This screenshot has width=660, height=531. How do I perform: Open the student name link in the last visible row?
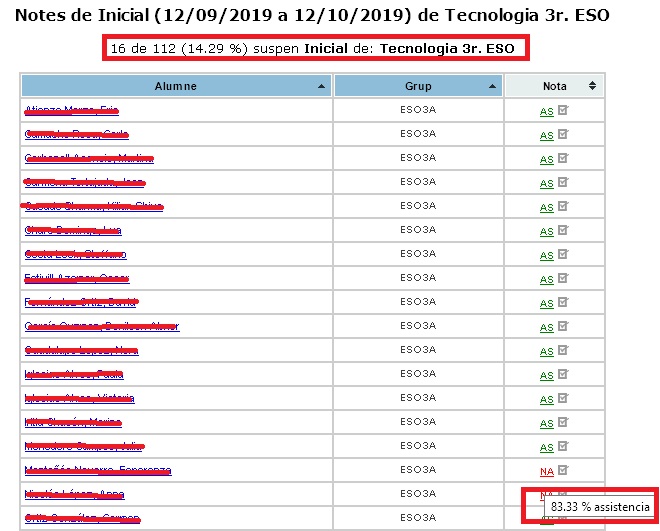pyautogui.click(x=82, y=518)
